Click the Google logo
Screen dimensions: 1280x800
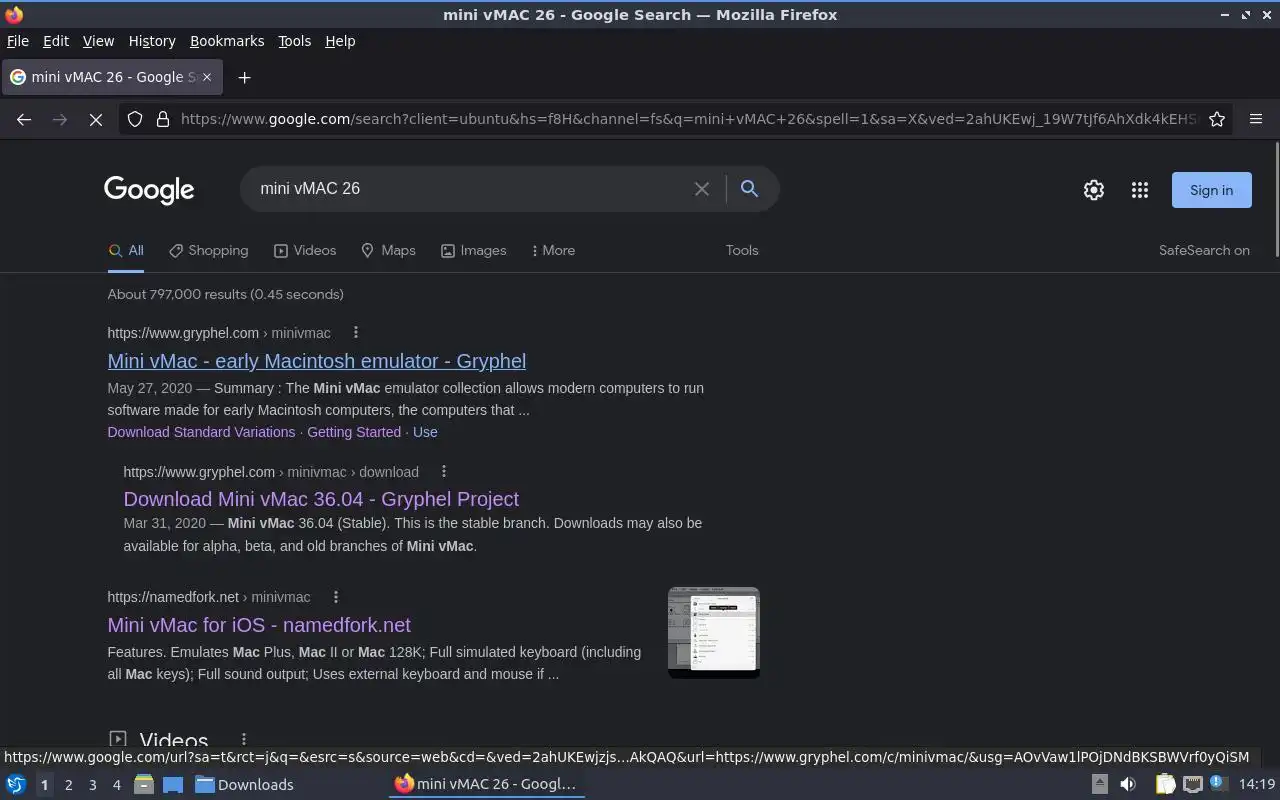149,190
